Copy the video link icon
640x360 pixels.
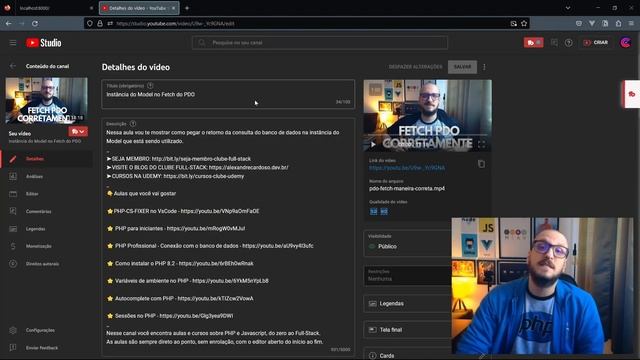click(482, 164)
